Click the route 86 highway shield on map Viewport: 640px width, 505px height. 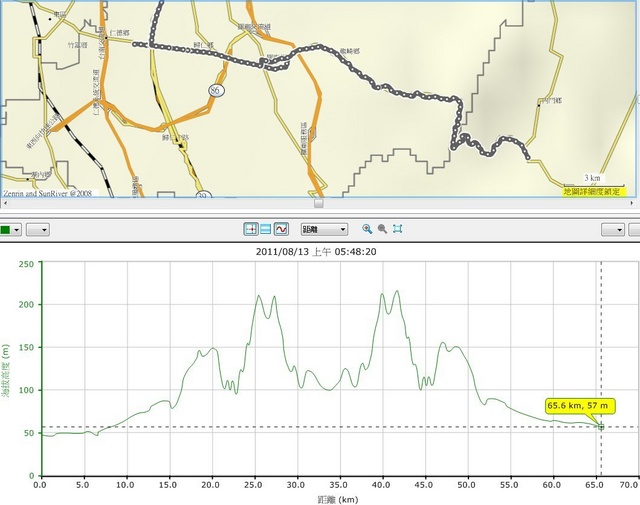click(216, 90)
